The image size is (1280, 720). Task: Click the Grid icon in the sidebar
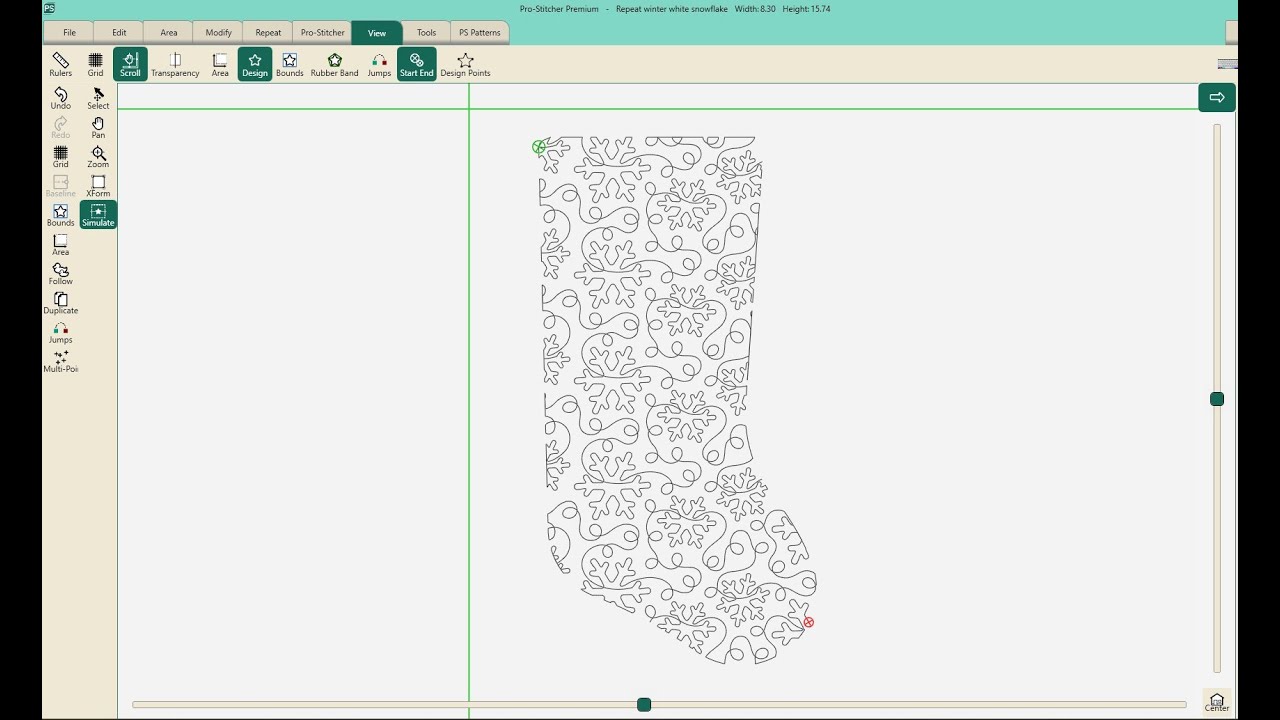pyautogui.click(x=61, y=156)
